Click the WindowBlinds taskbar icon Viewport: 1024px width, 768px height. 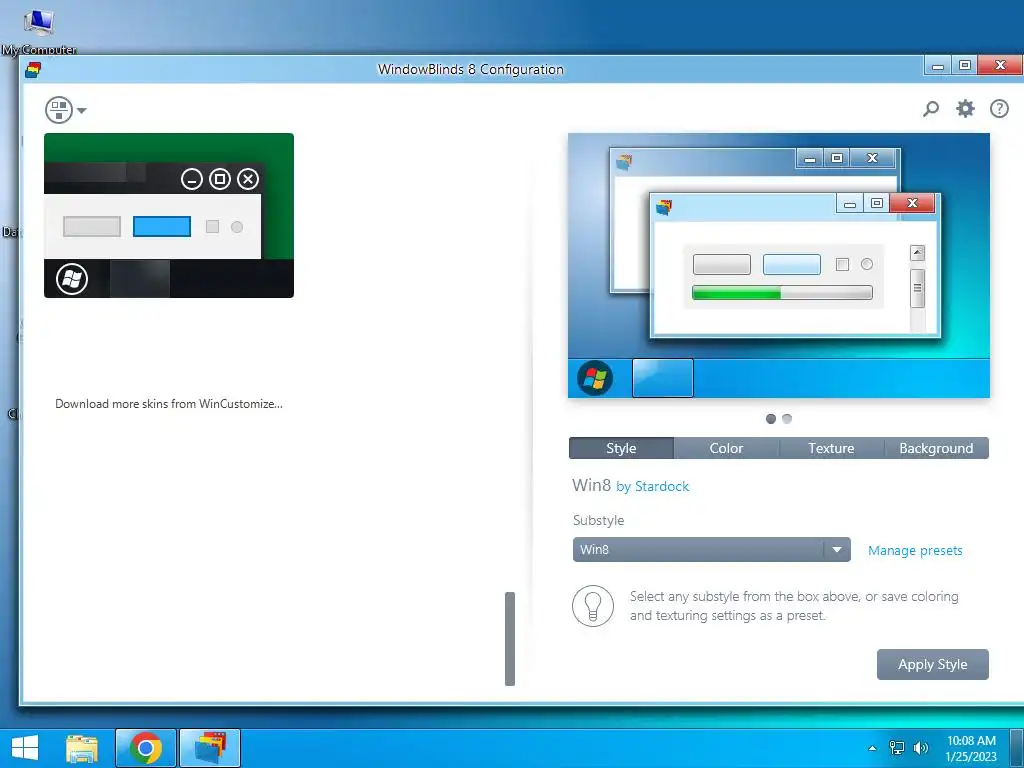[210, 748]
